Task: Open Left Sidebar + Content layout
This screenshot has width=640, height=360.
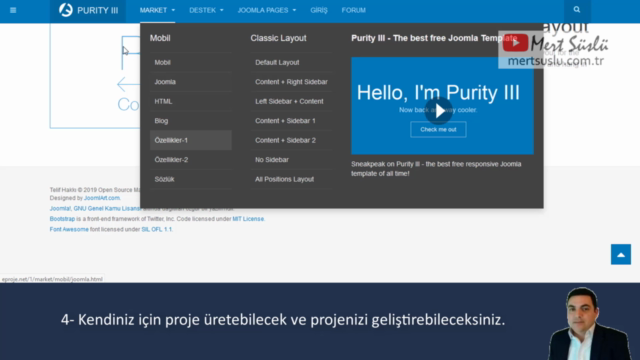Action: [x=291, y=101]
